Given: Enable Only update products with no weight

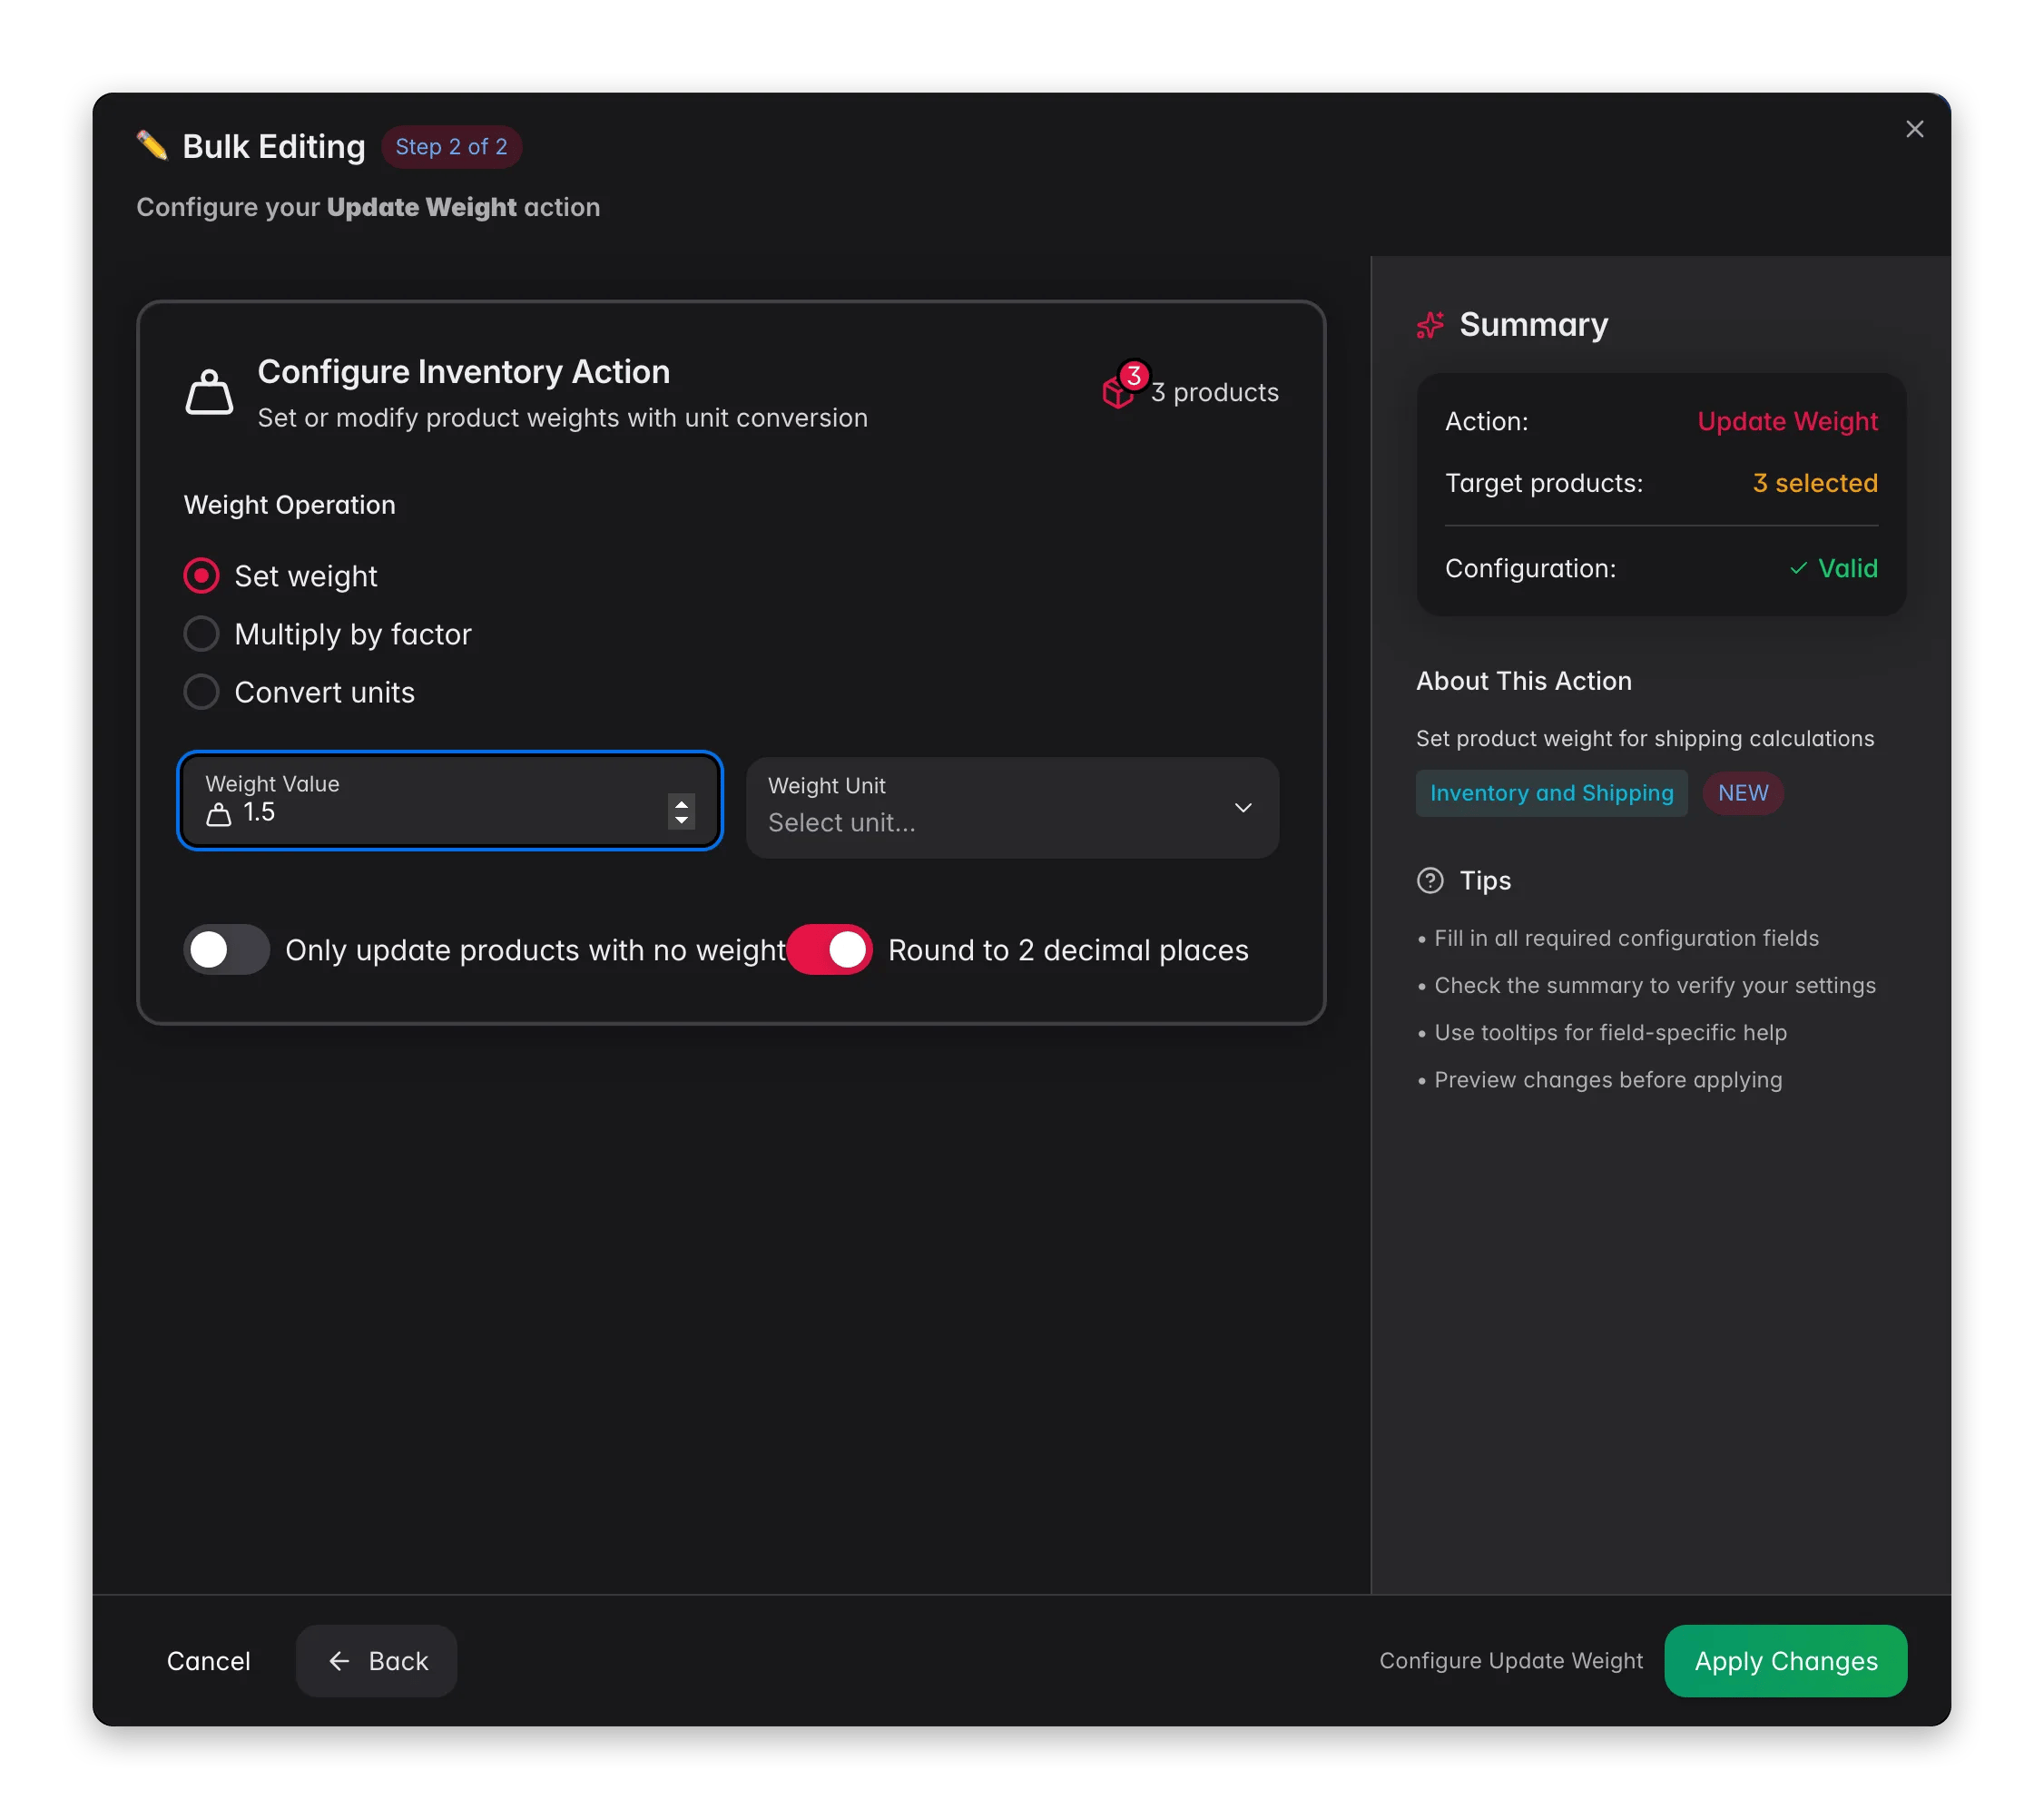Looking at the screenshot, I should [x=226, y=949].
